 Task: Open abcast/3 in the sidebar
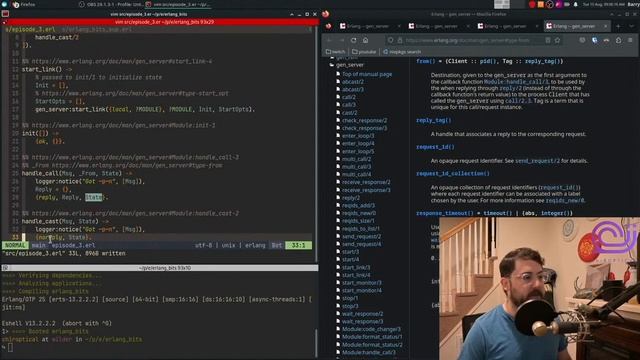coord(353,89)
